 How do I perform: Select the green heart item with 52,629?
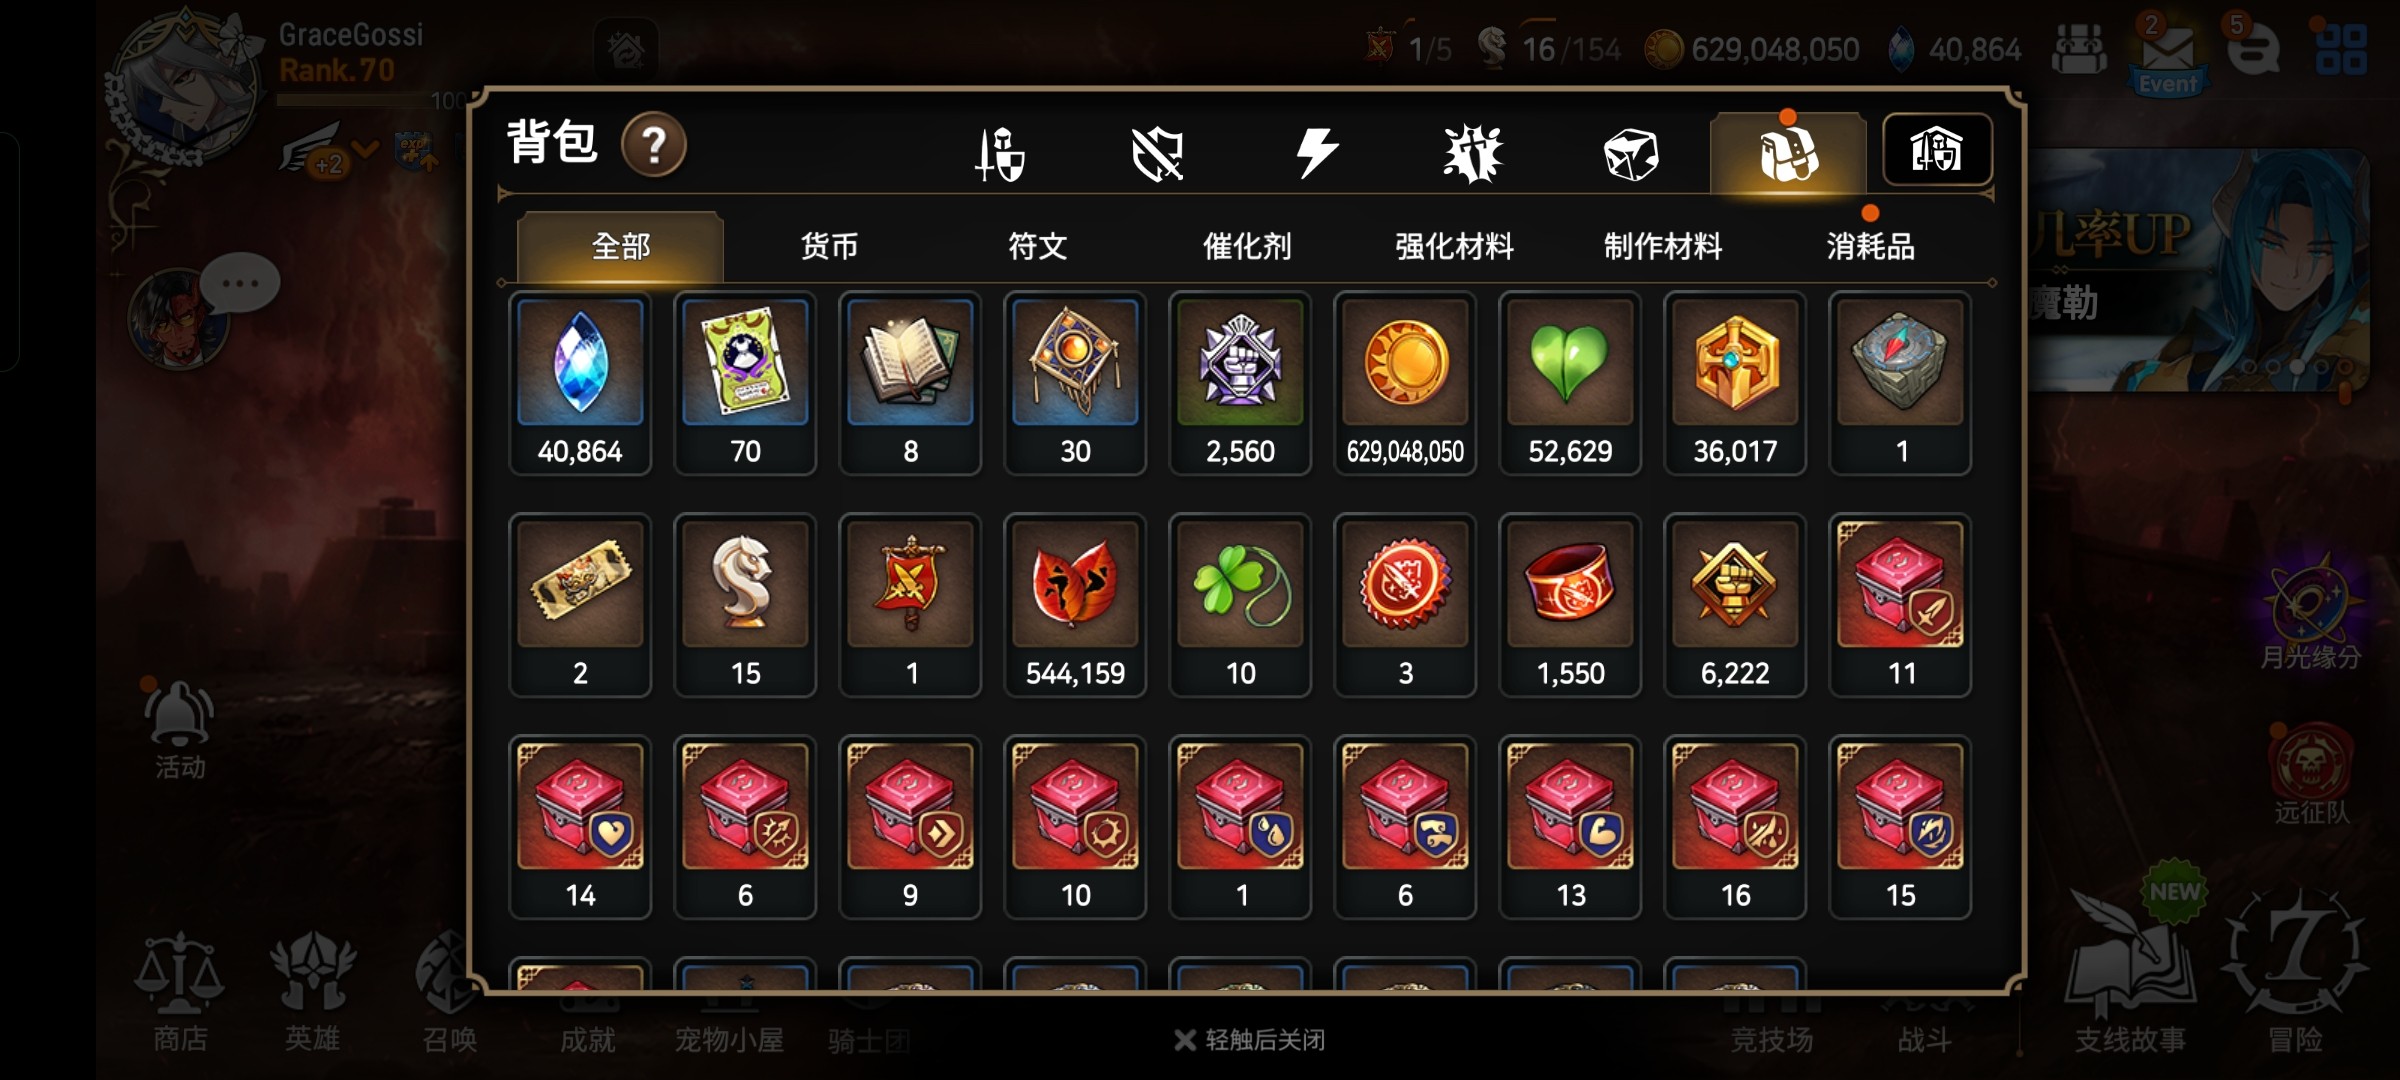click(1570, 383)
